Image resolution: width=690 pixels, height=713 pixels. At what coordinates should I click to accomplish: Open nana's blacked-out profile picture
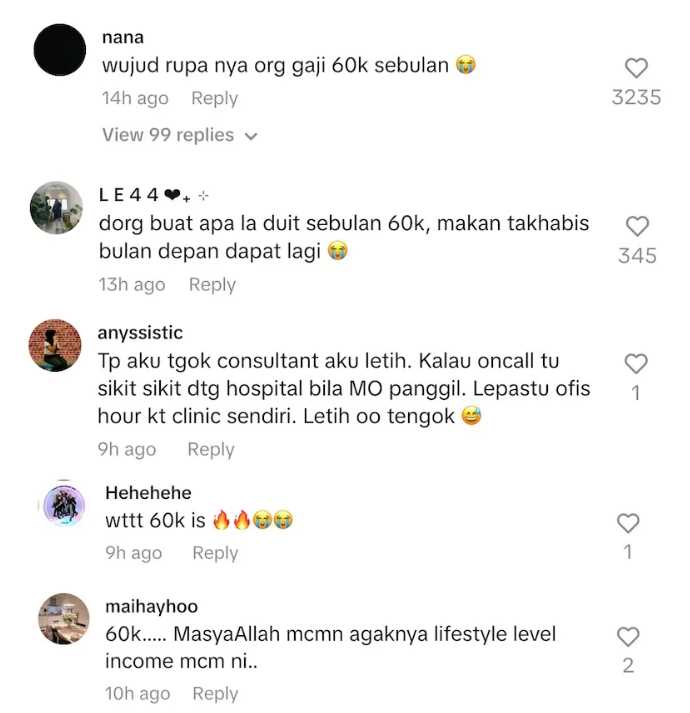(60, 50)
